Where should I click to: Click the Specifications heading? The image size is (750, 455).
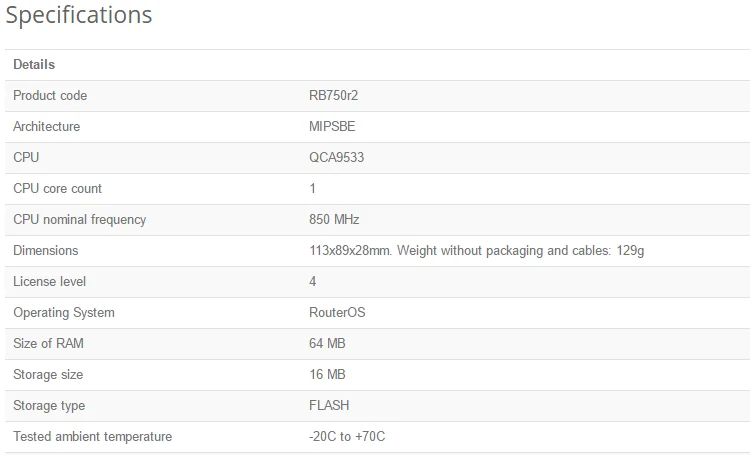pyautogui.click(x=79, y=15)
